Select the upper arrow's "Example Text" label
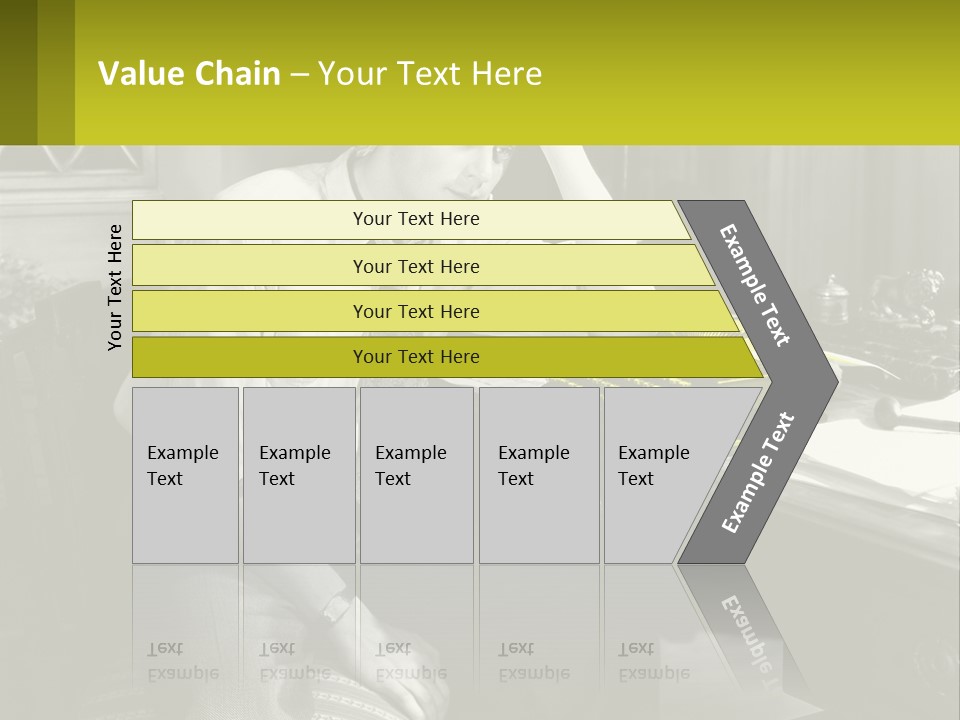This screenshot has width=960, height=720. (756, 286)
